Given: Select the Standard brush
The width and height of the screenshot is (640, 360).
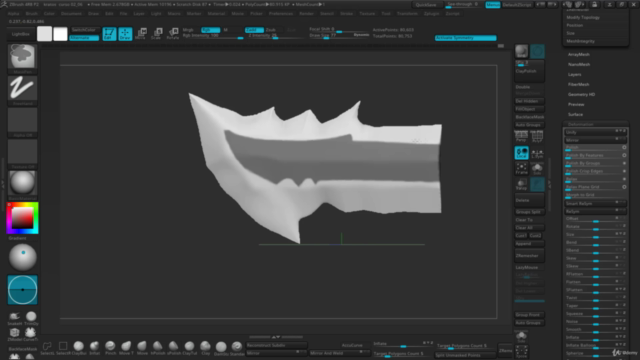Looking at the screenshot, I should pos(237,348).
